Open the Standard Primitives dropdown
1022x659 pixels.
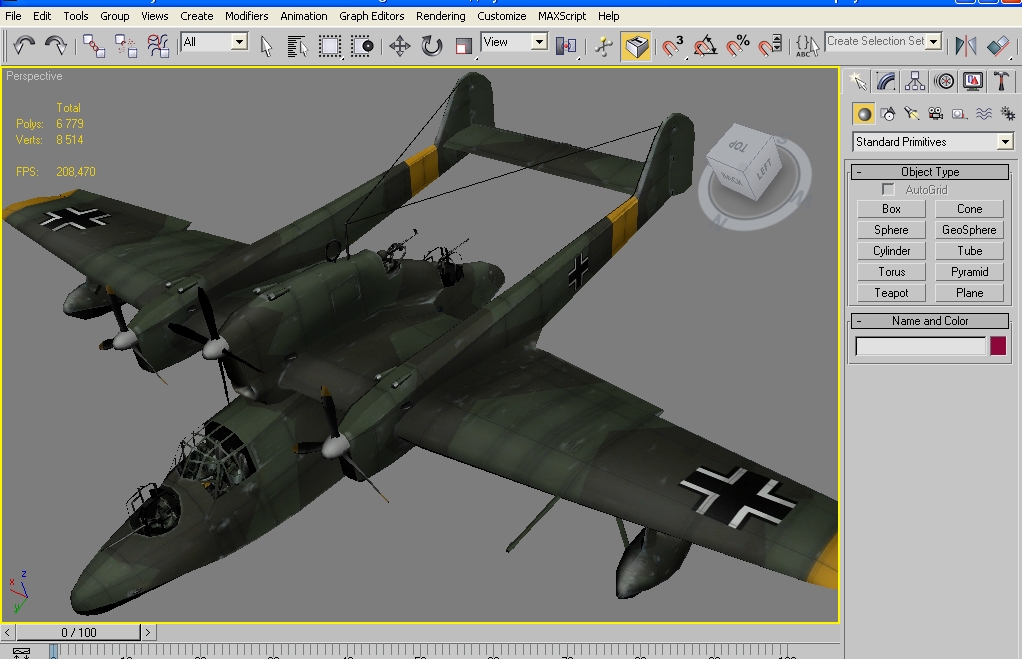pos(1005,142)
